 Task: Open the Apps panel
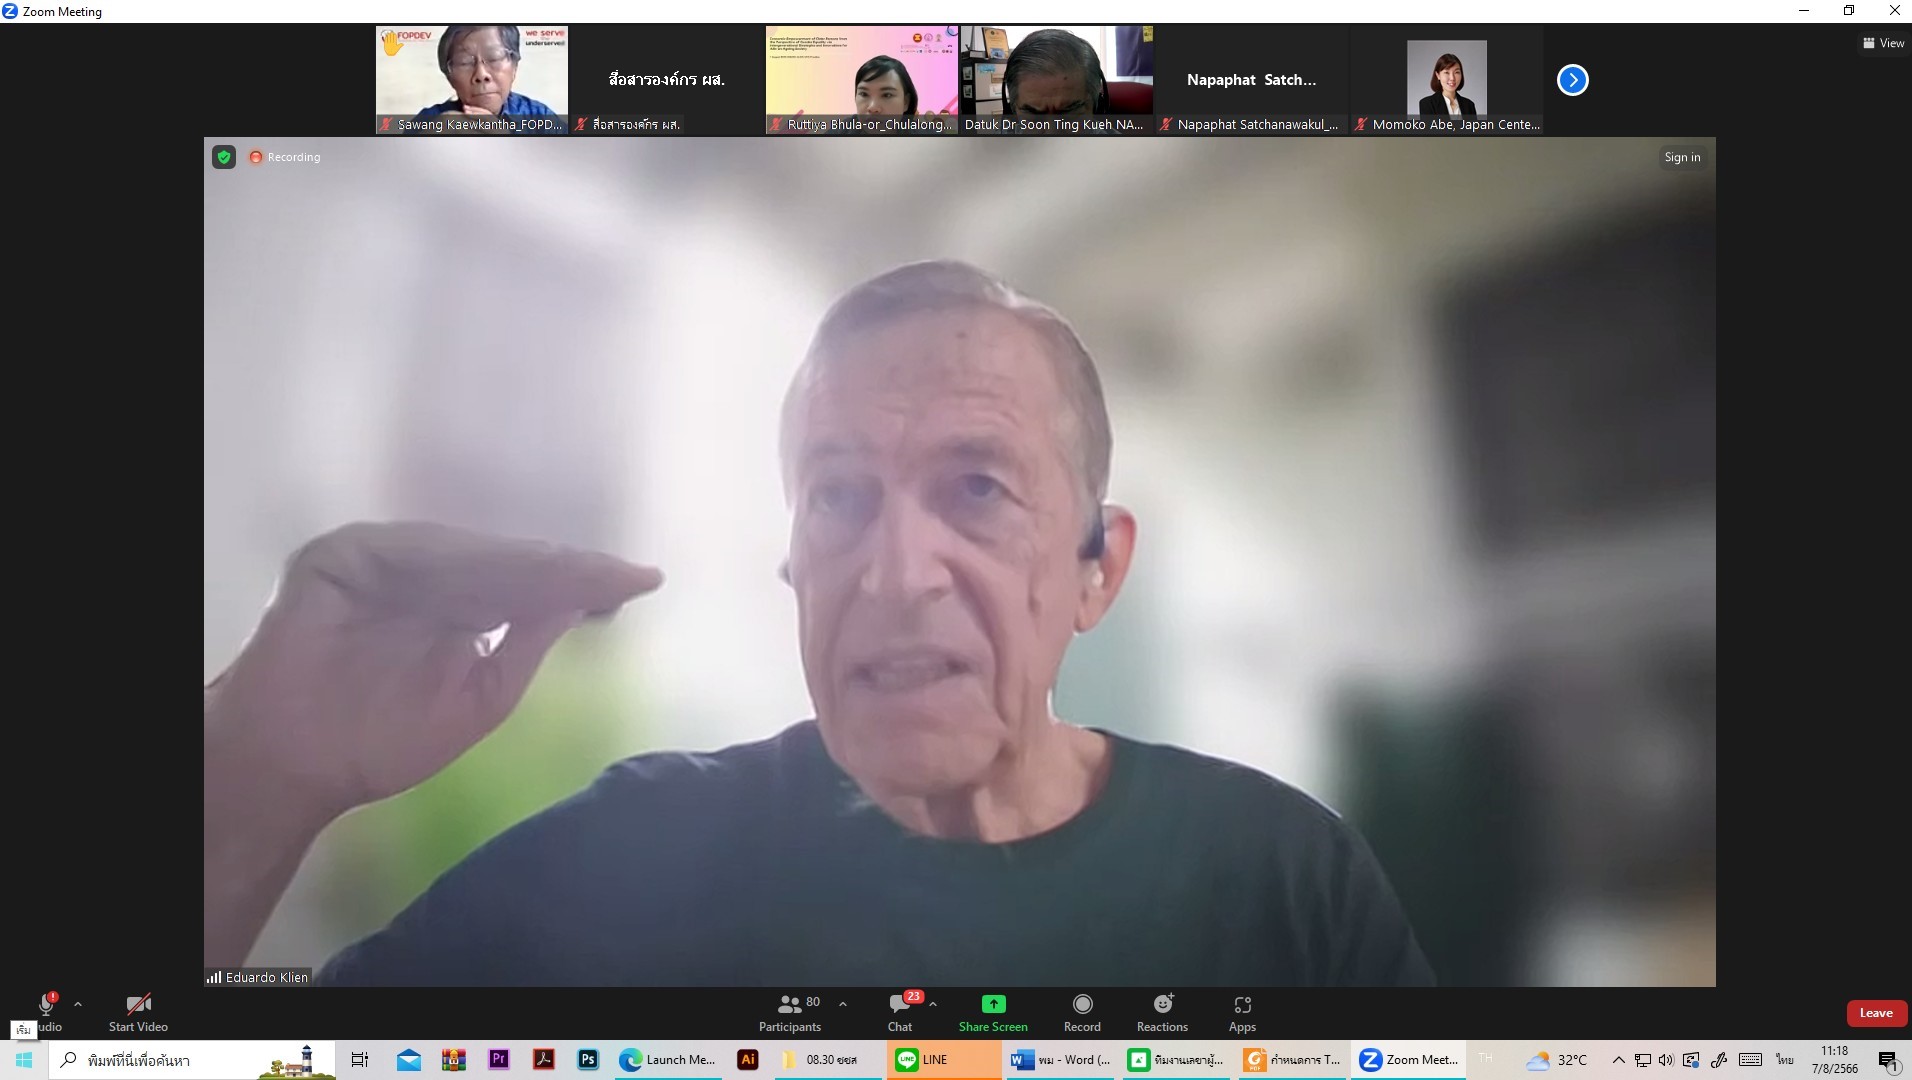tap(1242, 1012)
